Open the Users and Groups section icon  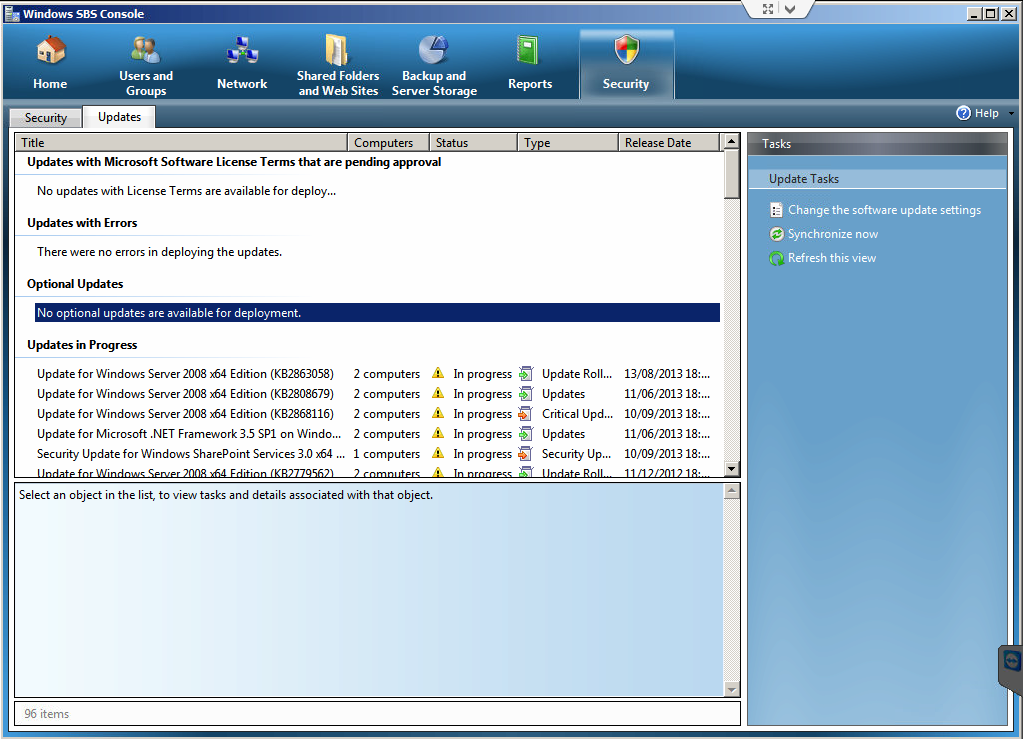(145, 50)
